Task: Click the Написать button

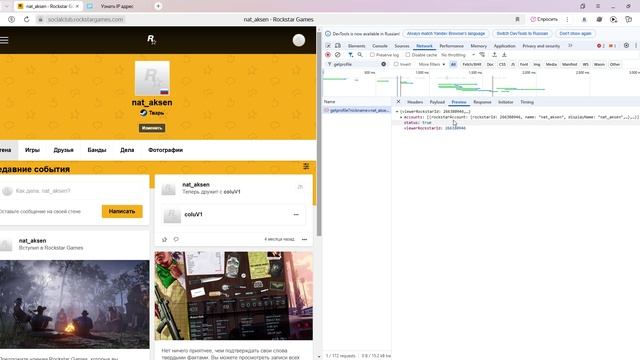Action: tap(122, 211)
